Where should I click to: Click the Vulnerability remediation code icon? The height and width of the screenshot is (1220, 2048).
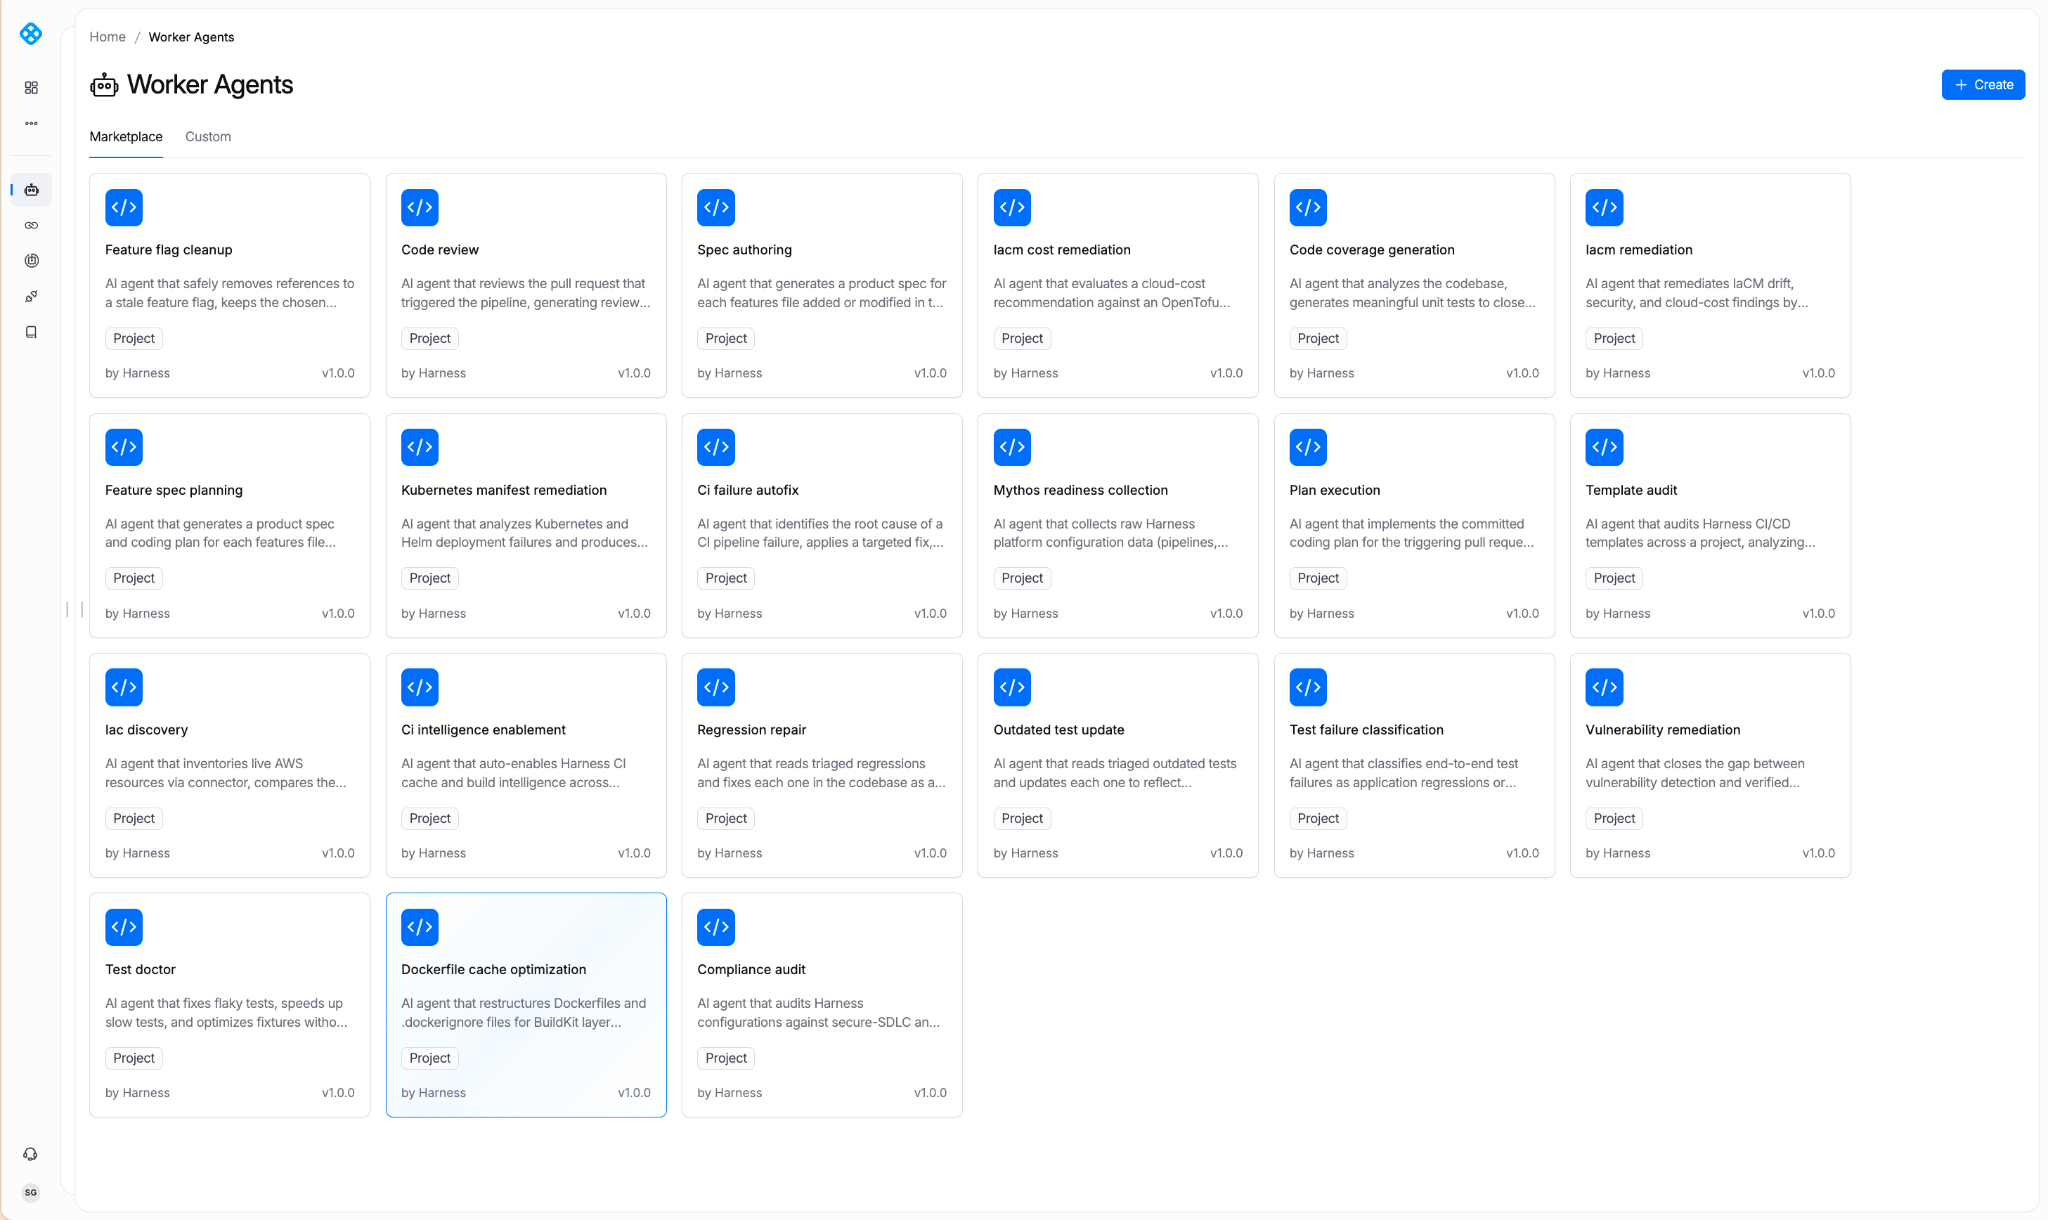coord(1604,687)
